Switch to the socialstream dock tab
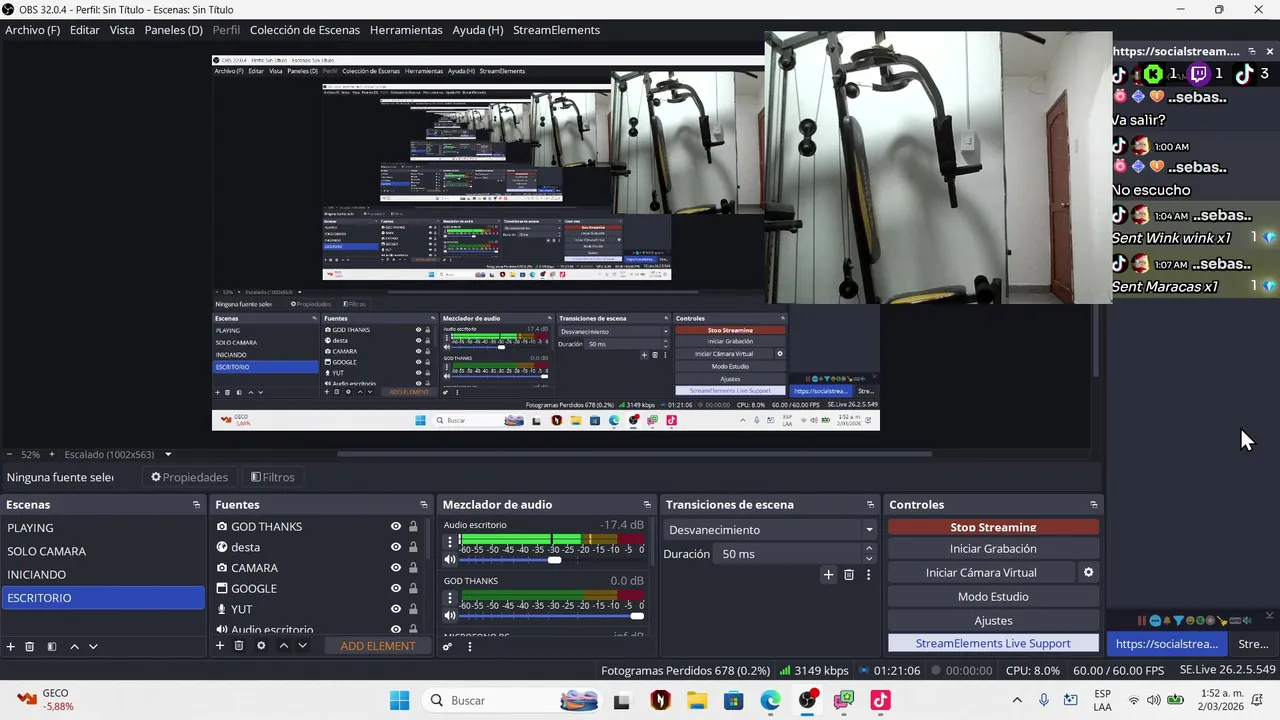1280x720 pixels. click(1167, 644)
